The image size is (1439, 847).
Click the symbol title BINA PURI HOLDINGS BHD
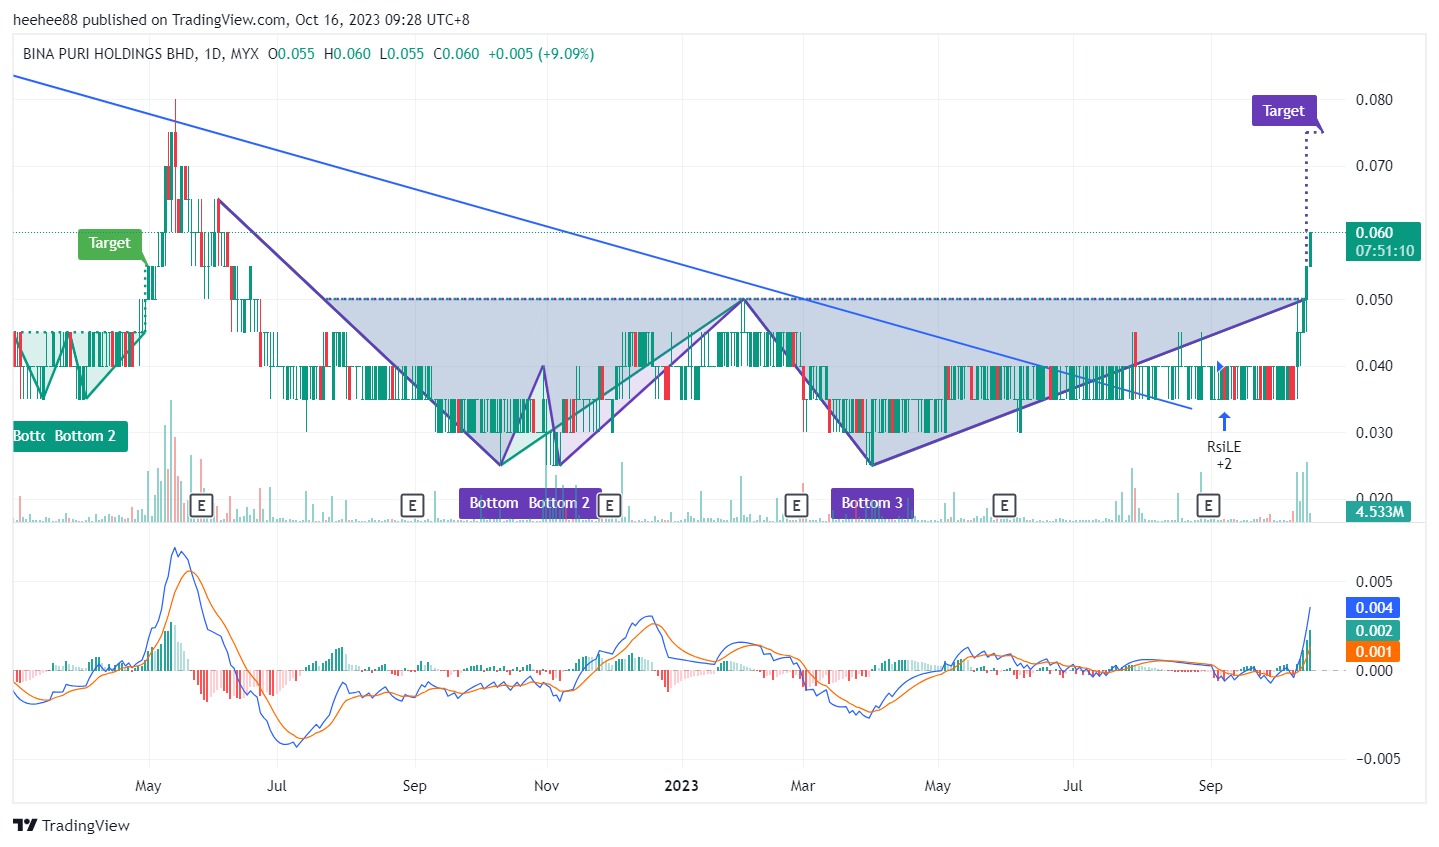[110, 54]
